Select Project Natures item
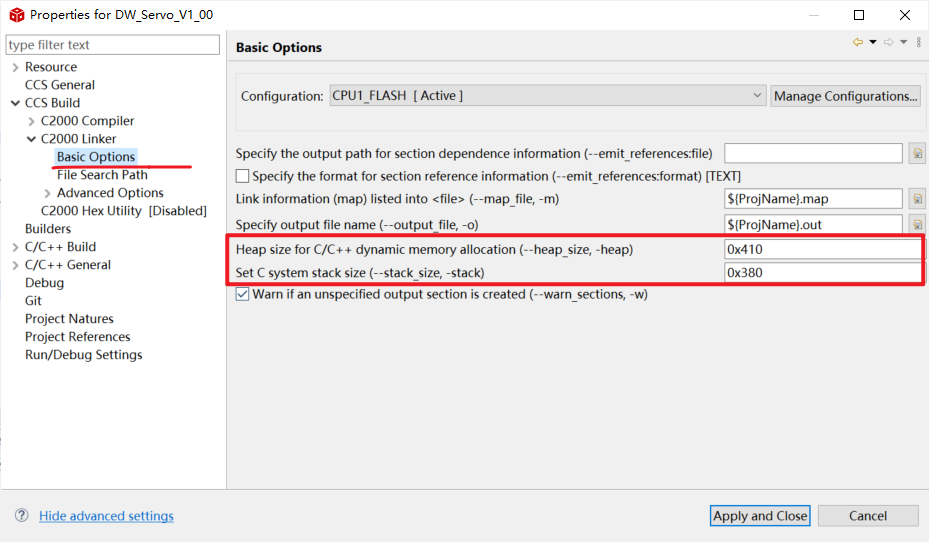Viewport: 929px width, 542px height. (69, 319)
